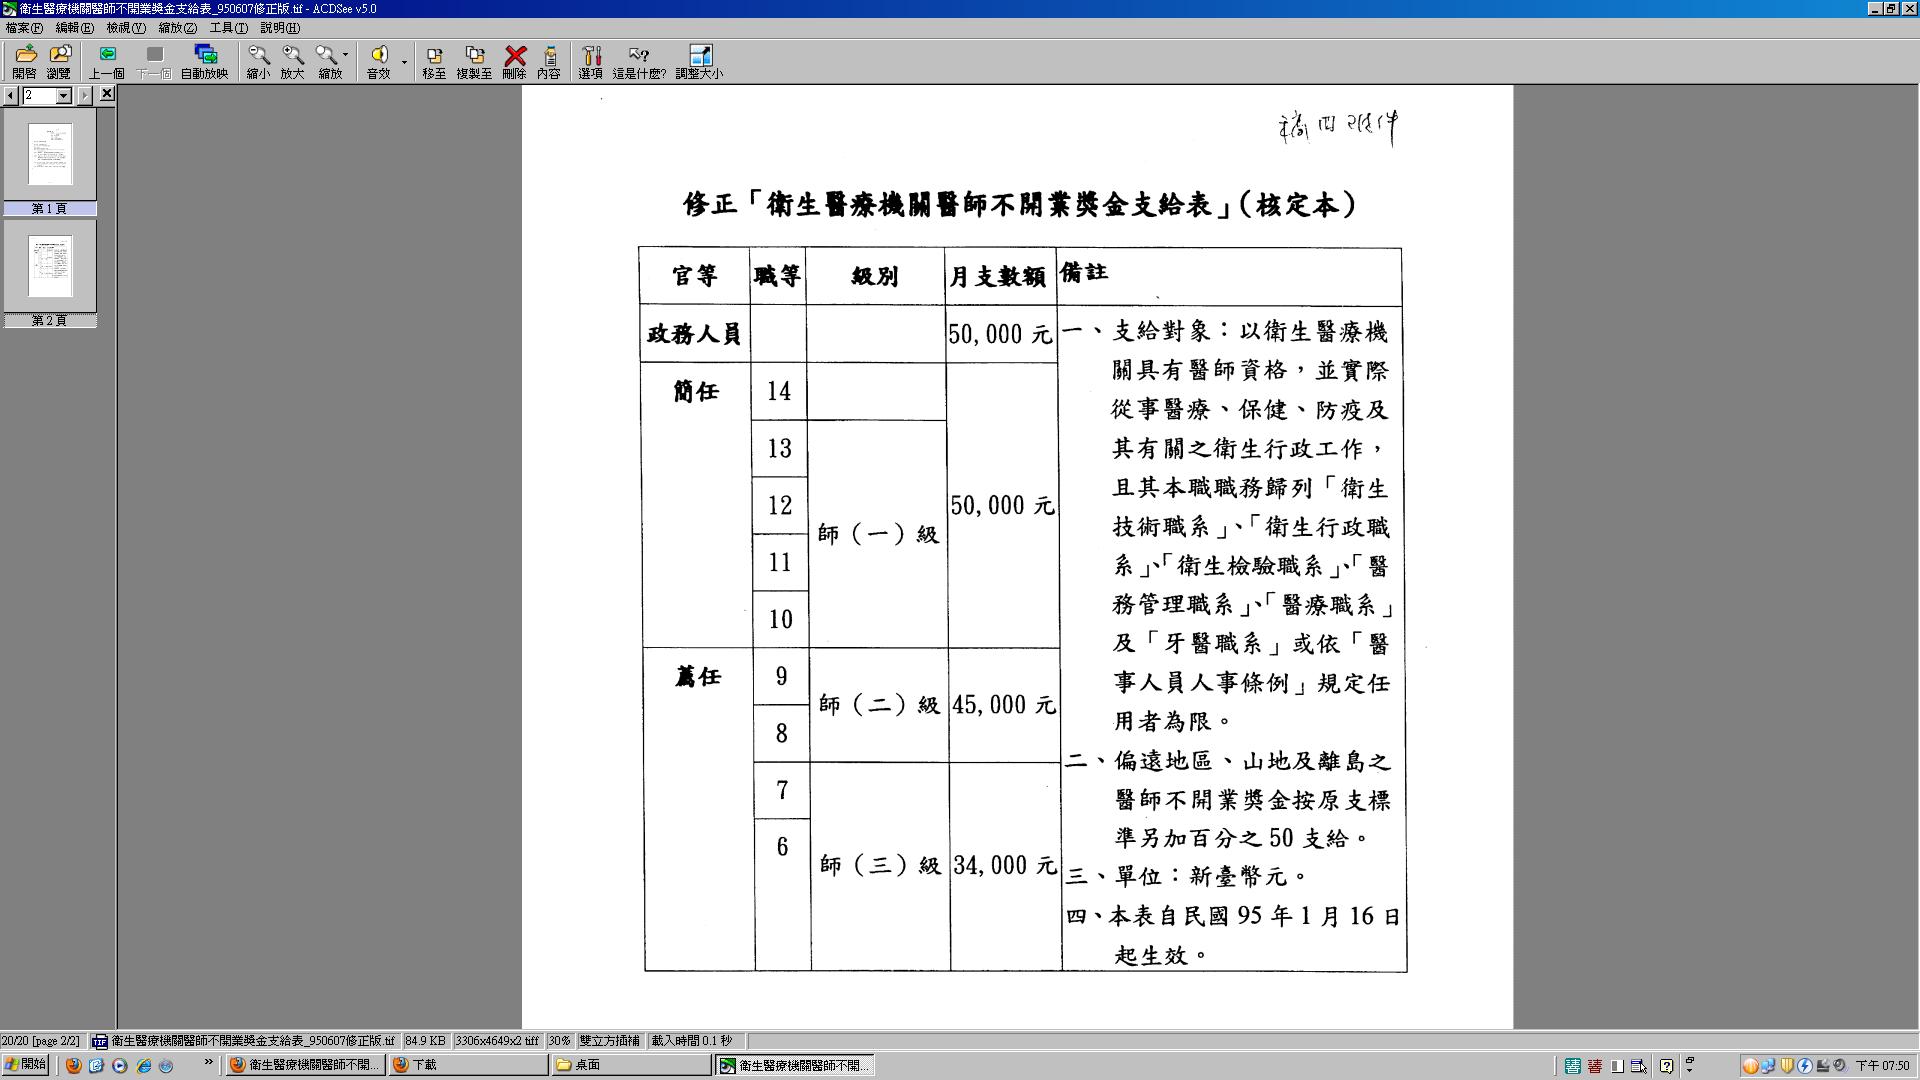This screenshot has width=1920, height=1080.
Task: Click the 複製至 (Copy to) icon
Action: click(474, 61)
